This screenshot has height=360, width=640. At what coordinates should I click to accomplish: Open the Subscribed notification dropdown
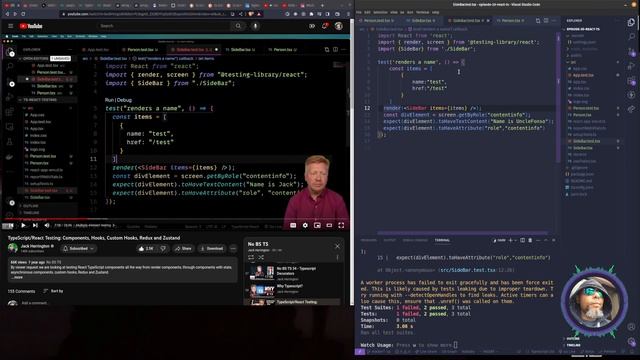(x=78, y=248)
